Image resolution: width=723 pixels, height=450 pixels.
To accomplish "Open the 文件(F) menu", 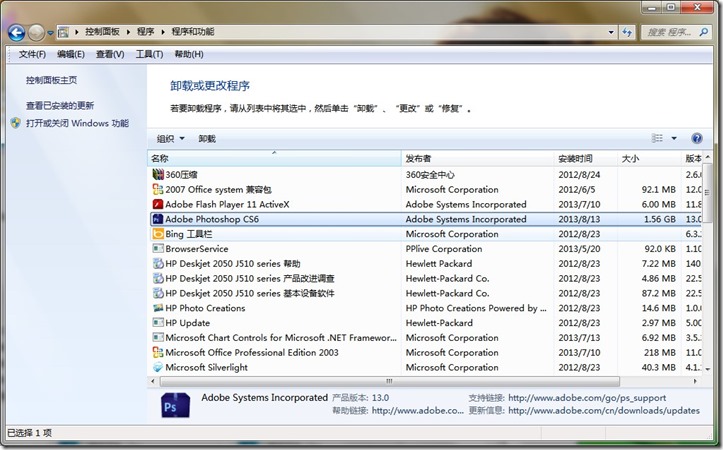I will (32, 54).
